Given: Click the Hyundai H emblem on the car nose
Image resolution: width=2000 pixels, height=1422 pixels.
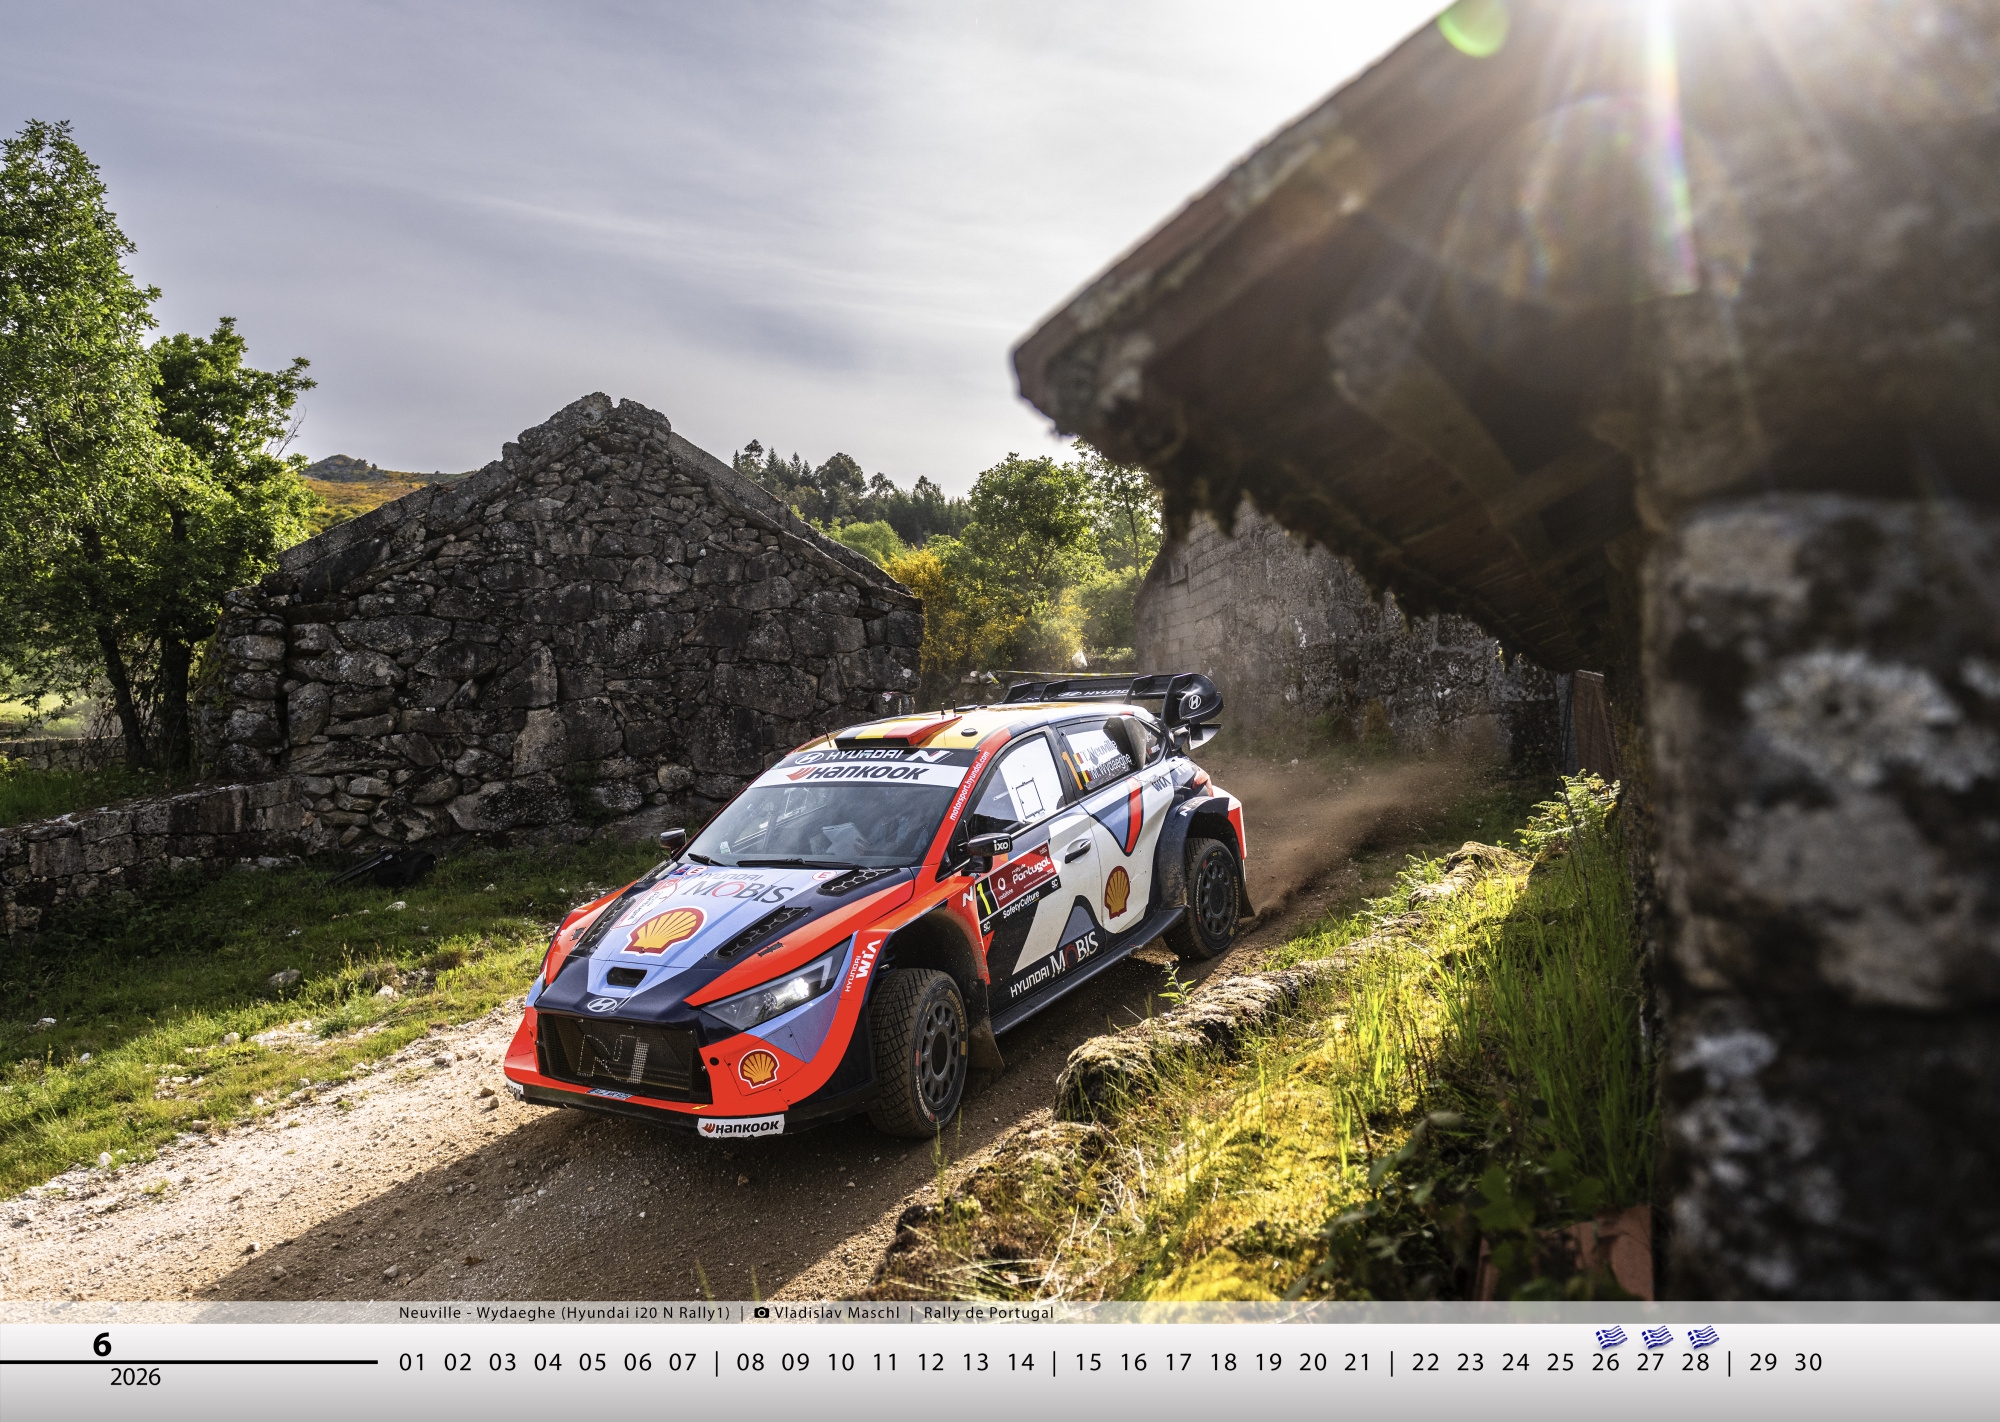Looking at the screenshot, I should click(601, 1005).
